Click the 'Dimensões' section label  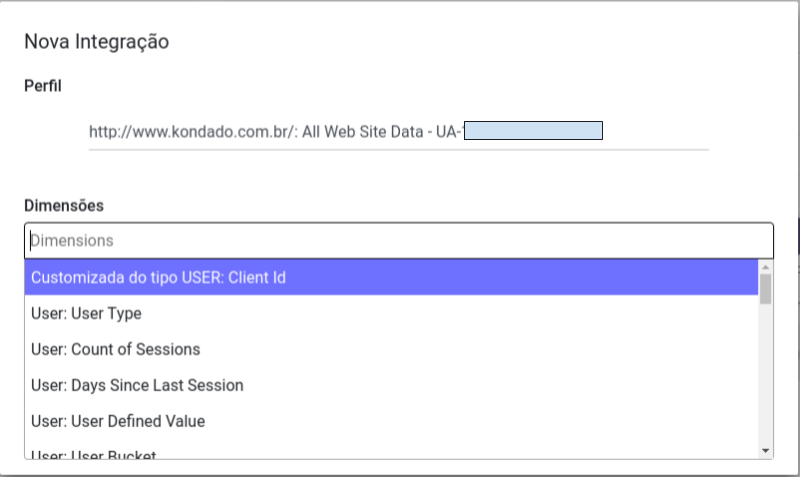click(64, 205)
